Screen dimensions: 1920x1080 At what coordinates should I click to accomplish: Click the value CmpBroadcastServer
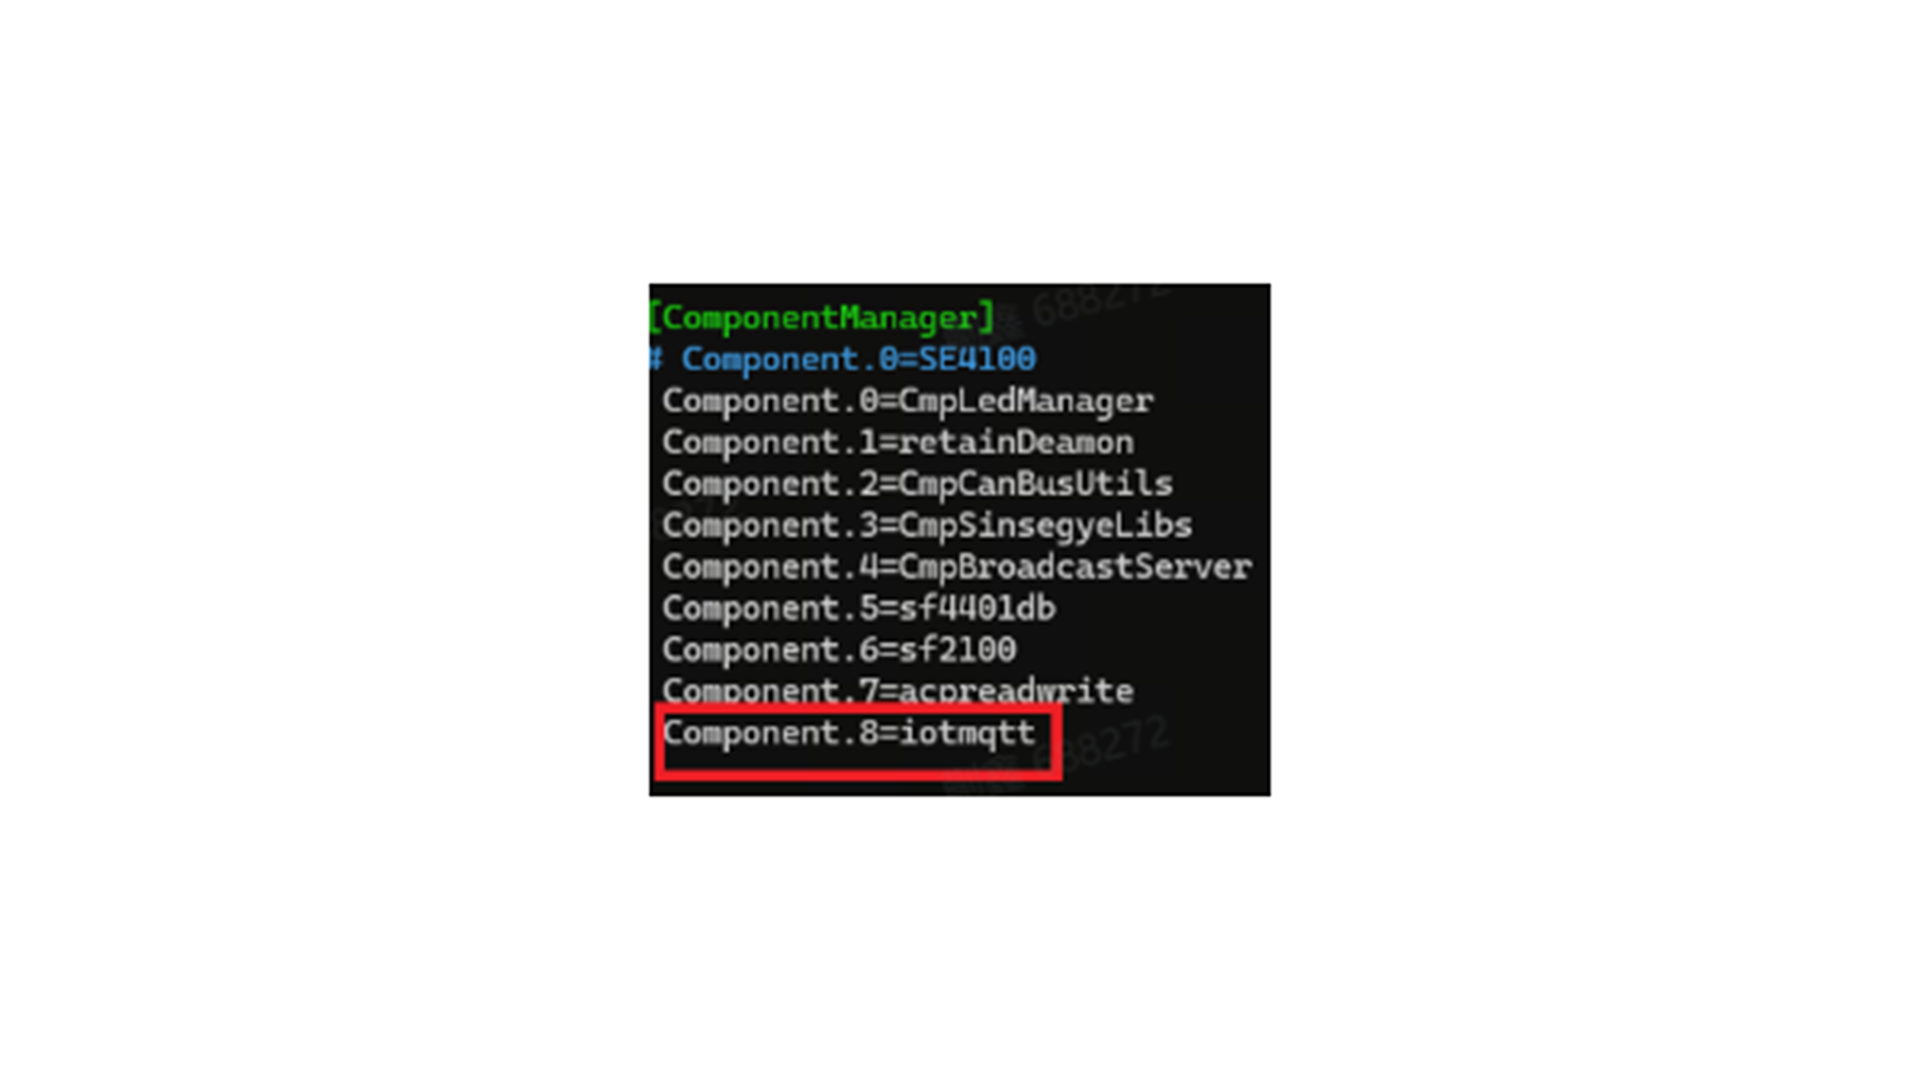[x=1075, y=567]
